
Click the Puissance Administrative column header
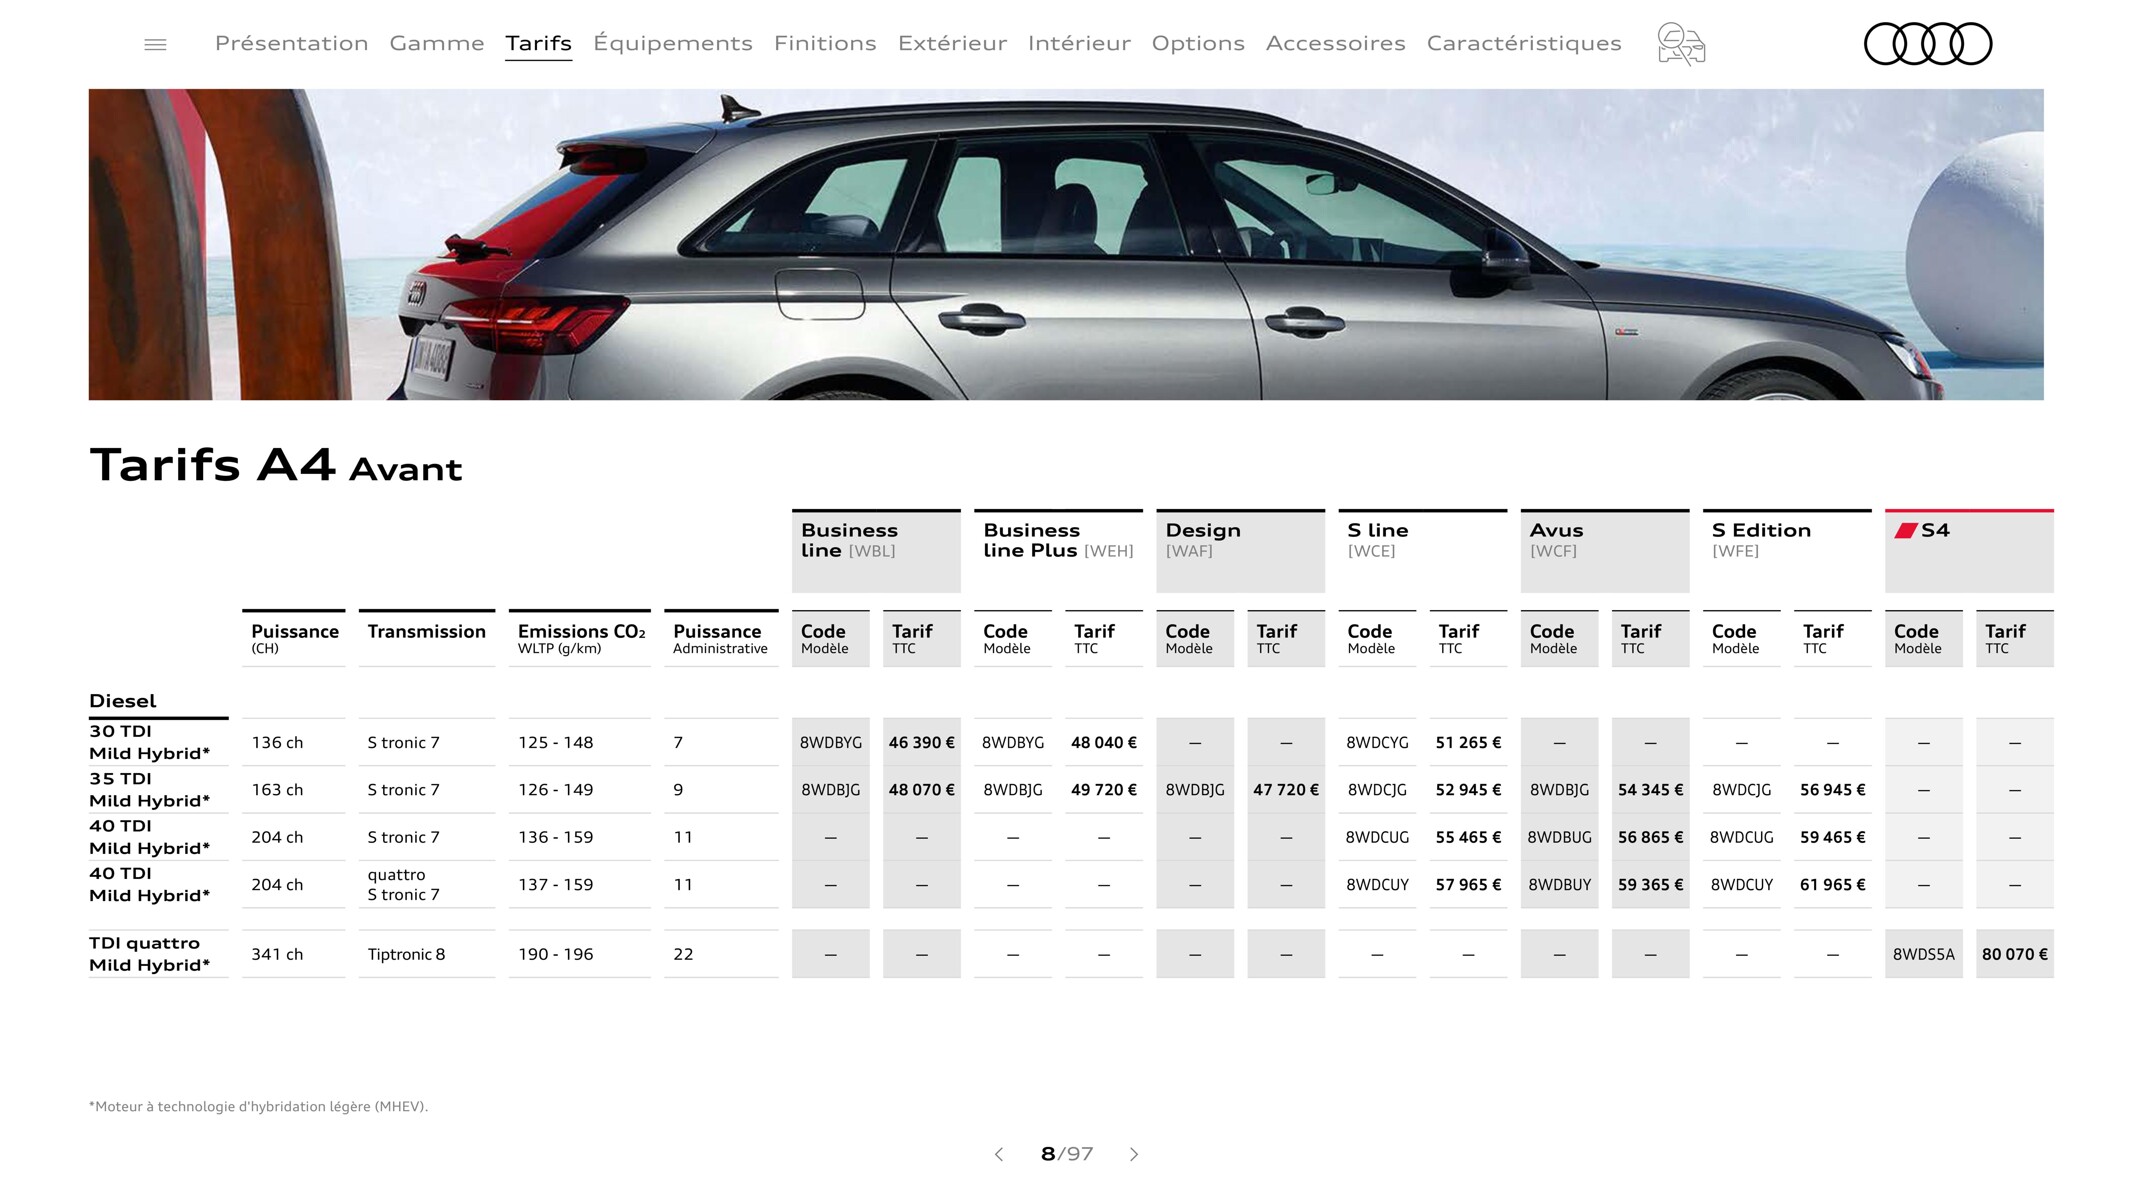coord(720,638)
